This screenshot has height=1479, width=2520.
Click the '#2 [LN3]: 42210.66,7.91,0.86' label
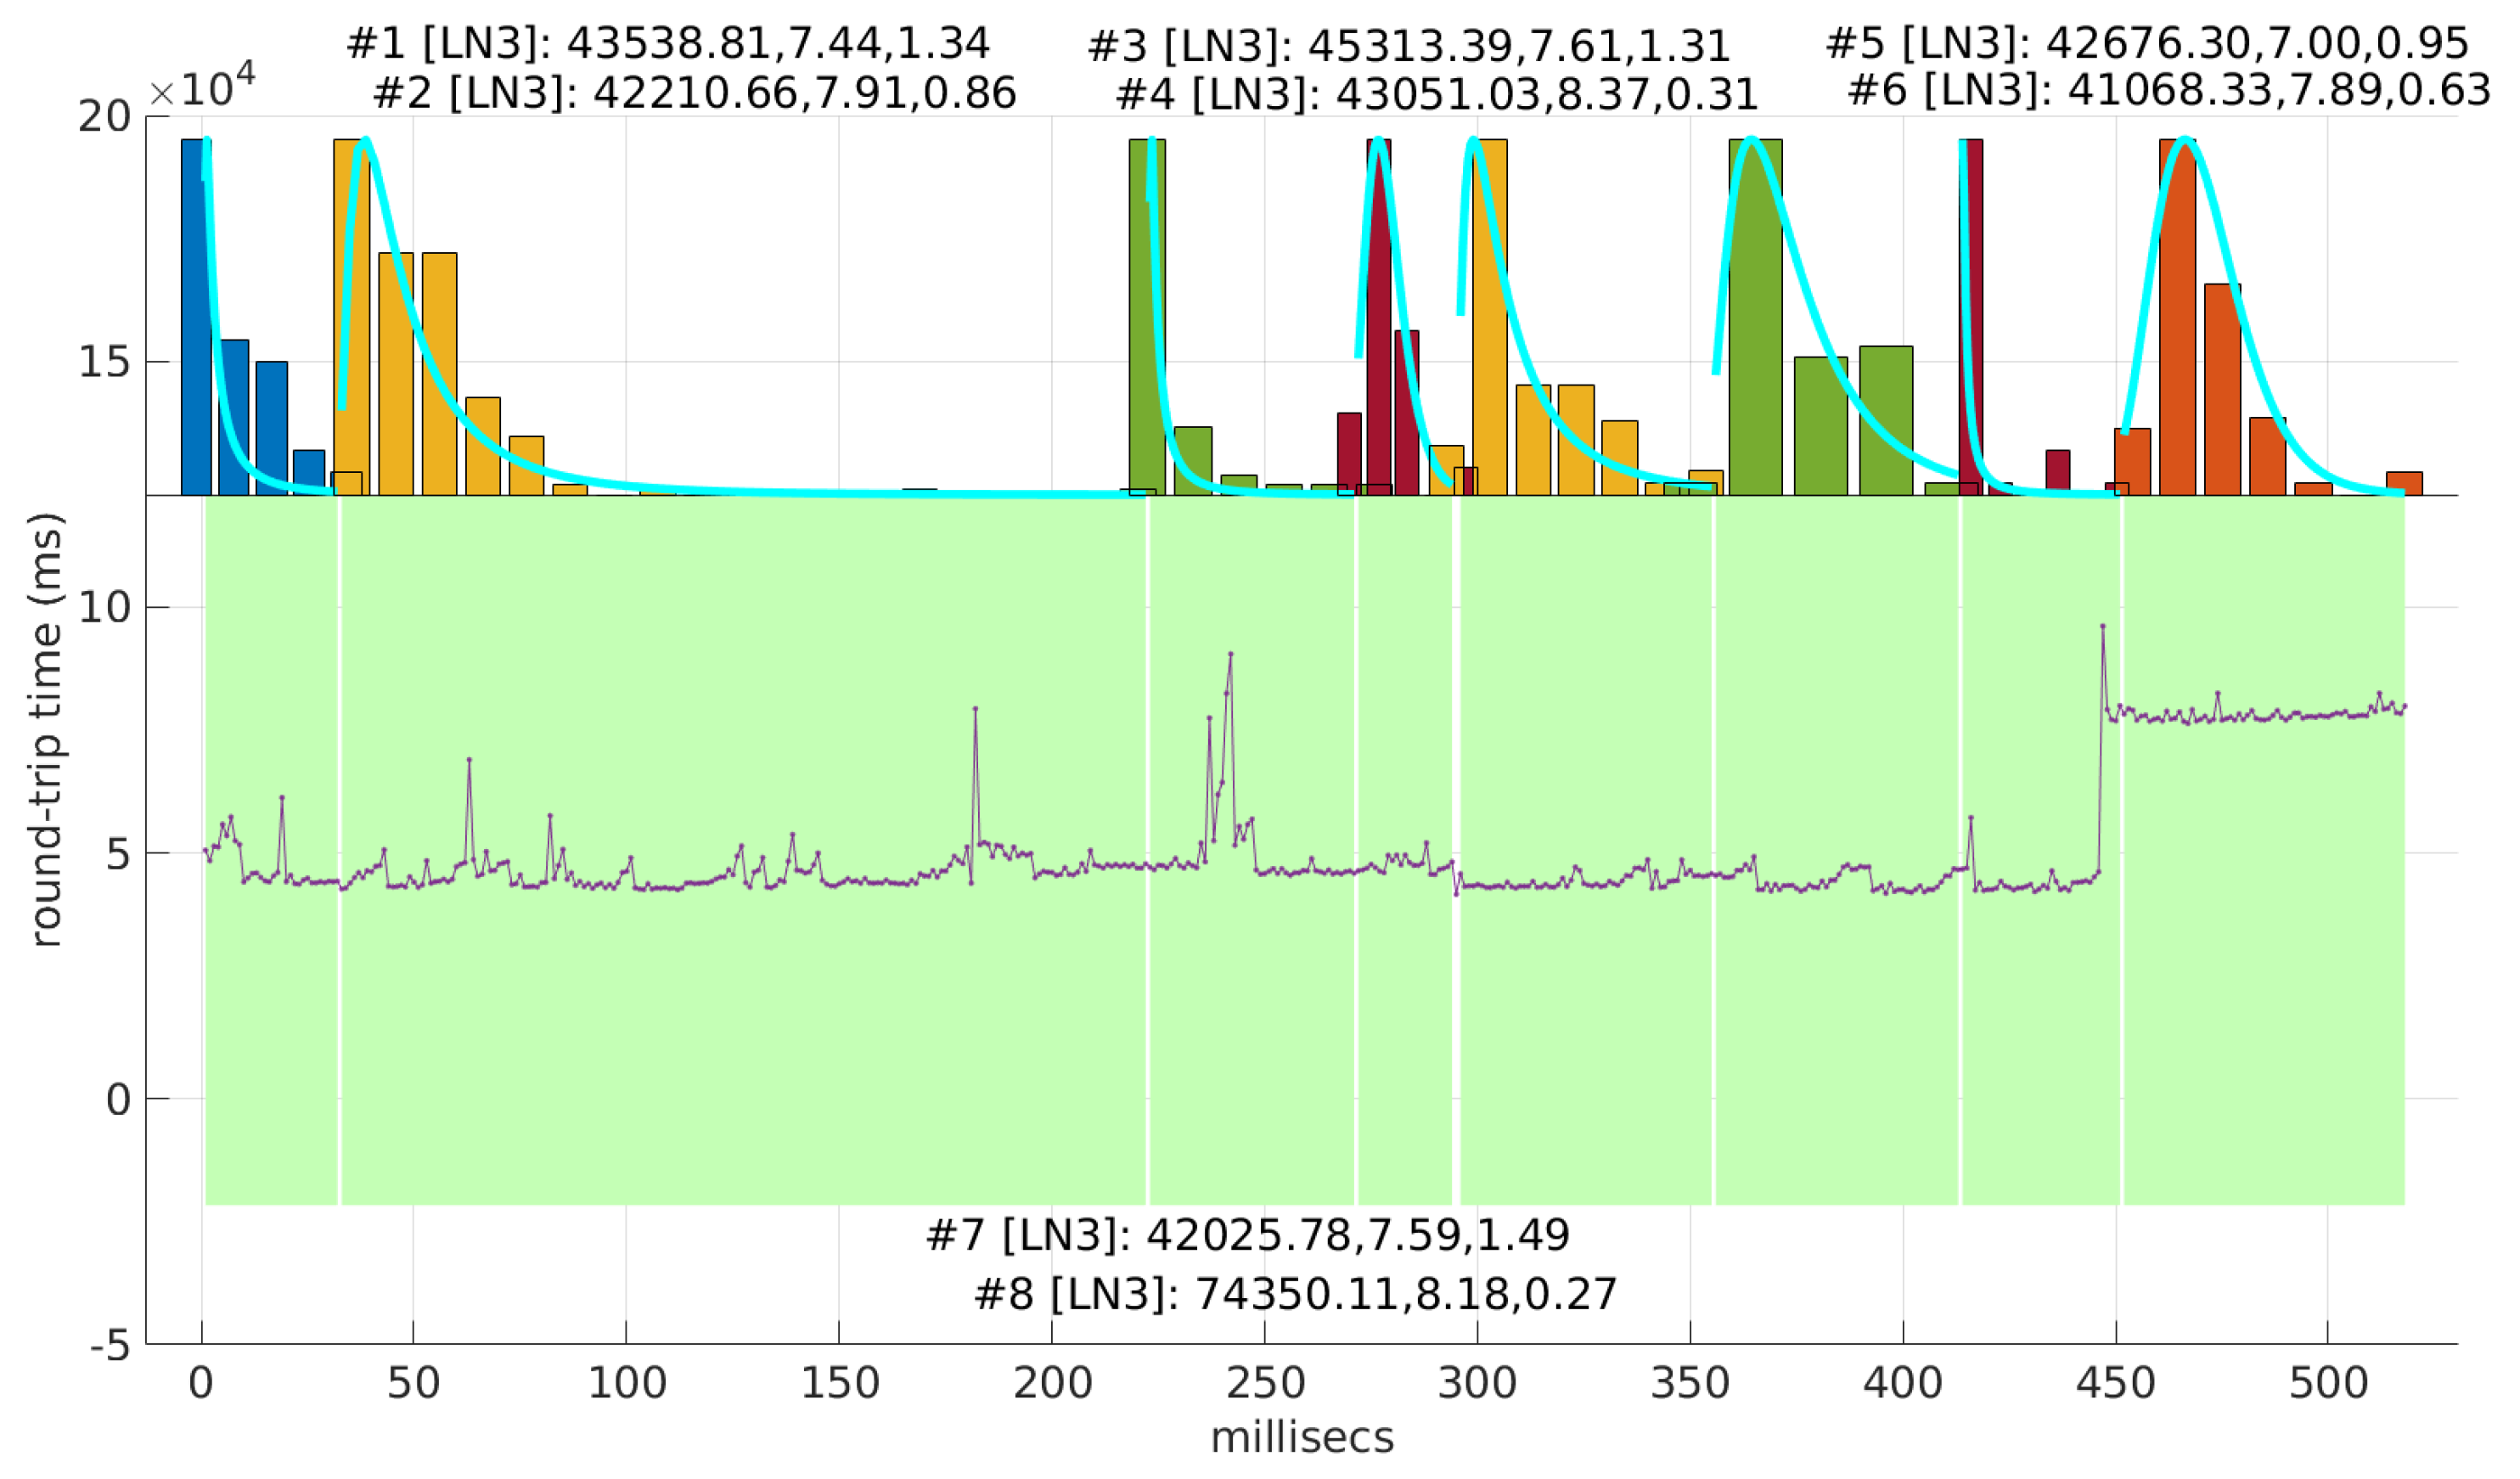(694, 94)
